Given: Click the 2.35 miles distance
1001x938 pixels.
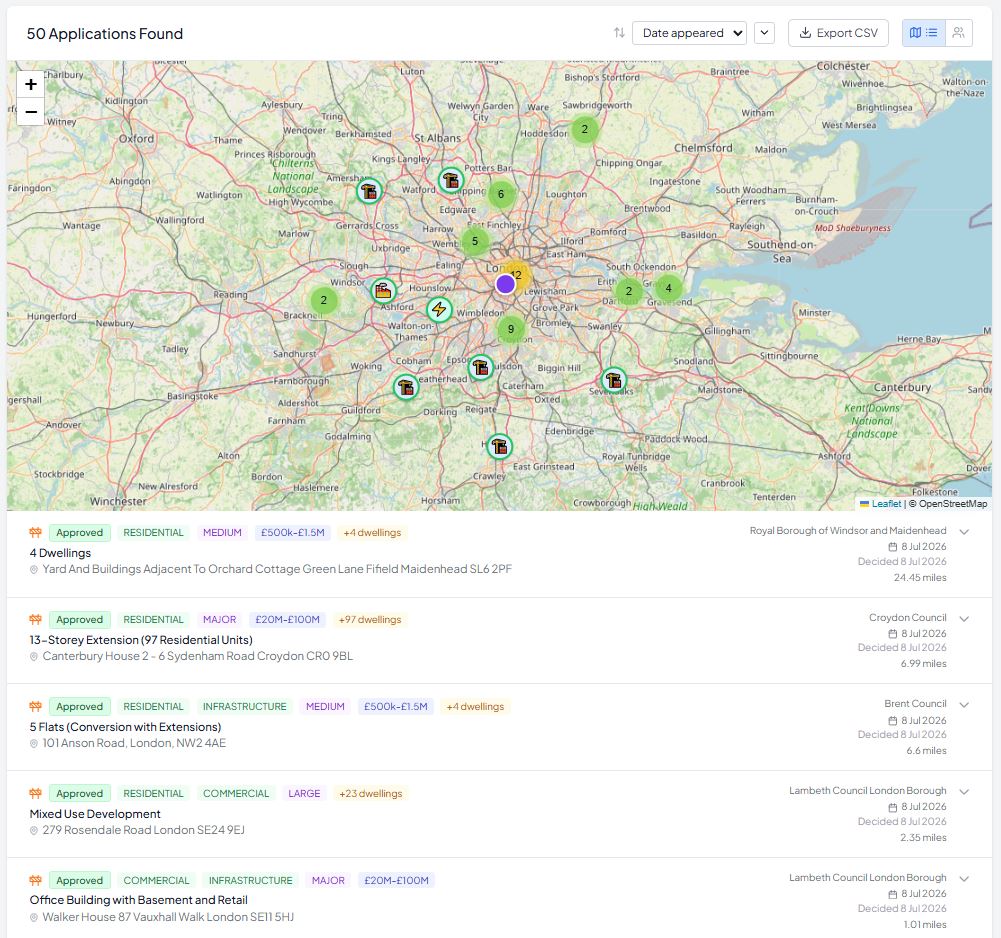Looking at the screenshot, I should pyautogui.click(x=923, y=837).
